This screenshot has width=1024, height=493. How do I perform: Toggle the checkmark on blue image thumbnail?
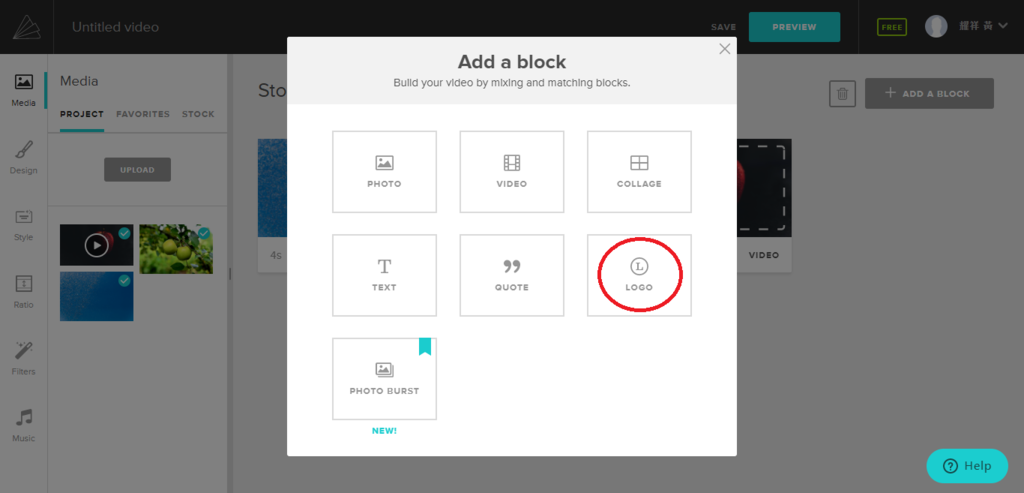(124, 281)
